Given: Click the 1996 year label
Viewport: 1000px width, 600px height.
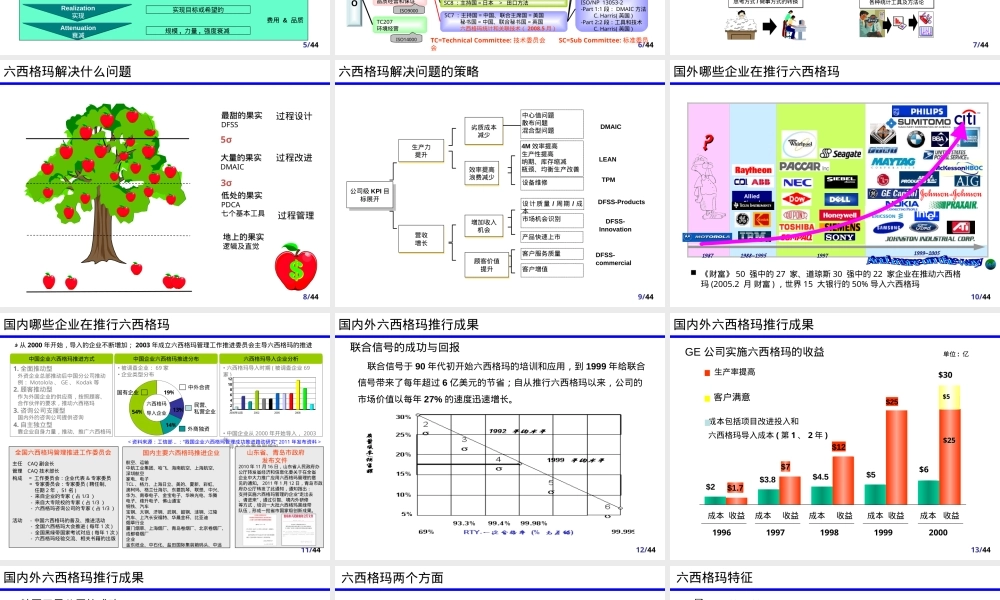Looking at the screenshot, I should coord(721,532).
